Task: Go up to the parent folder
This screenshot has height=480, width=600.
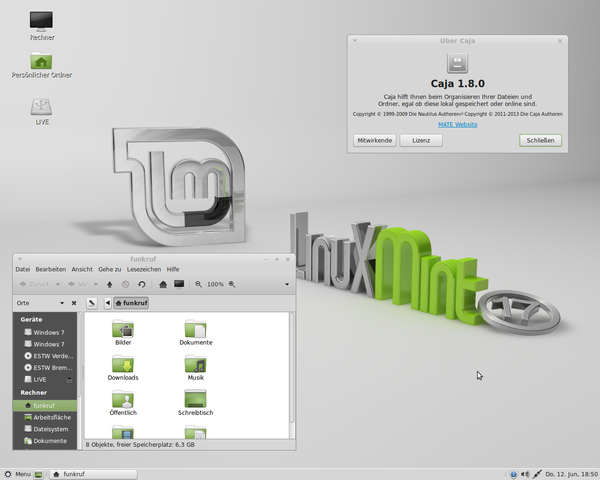Action: coord(110,284)
